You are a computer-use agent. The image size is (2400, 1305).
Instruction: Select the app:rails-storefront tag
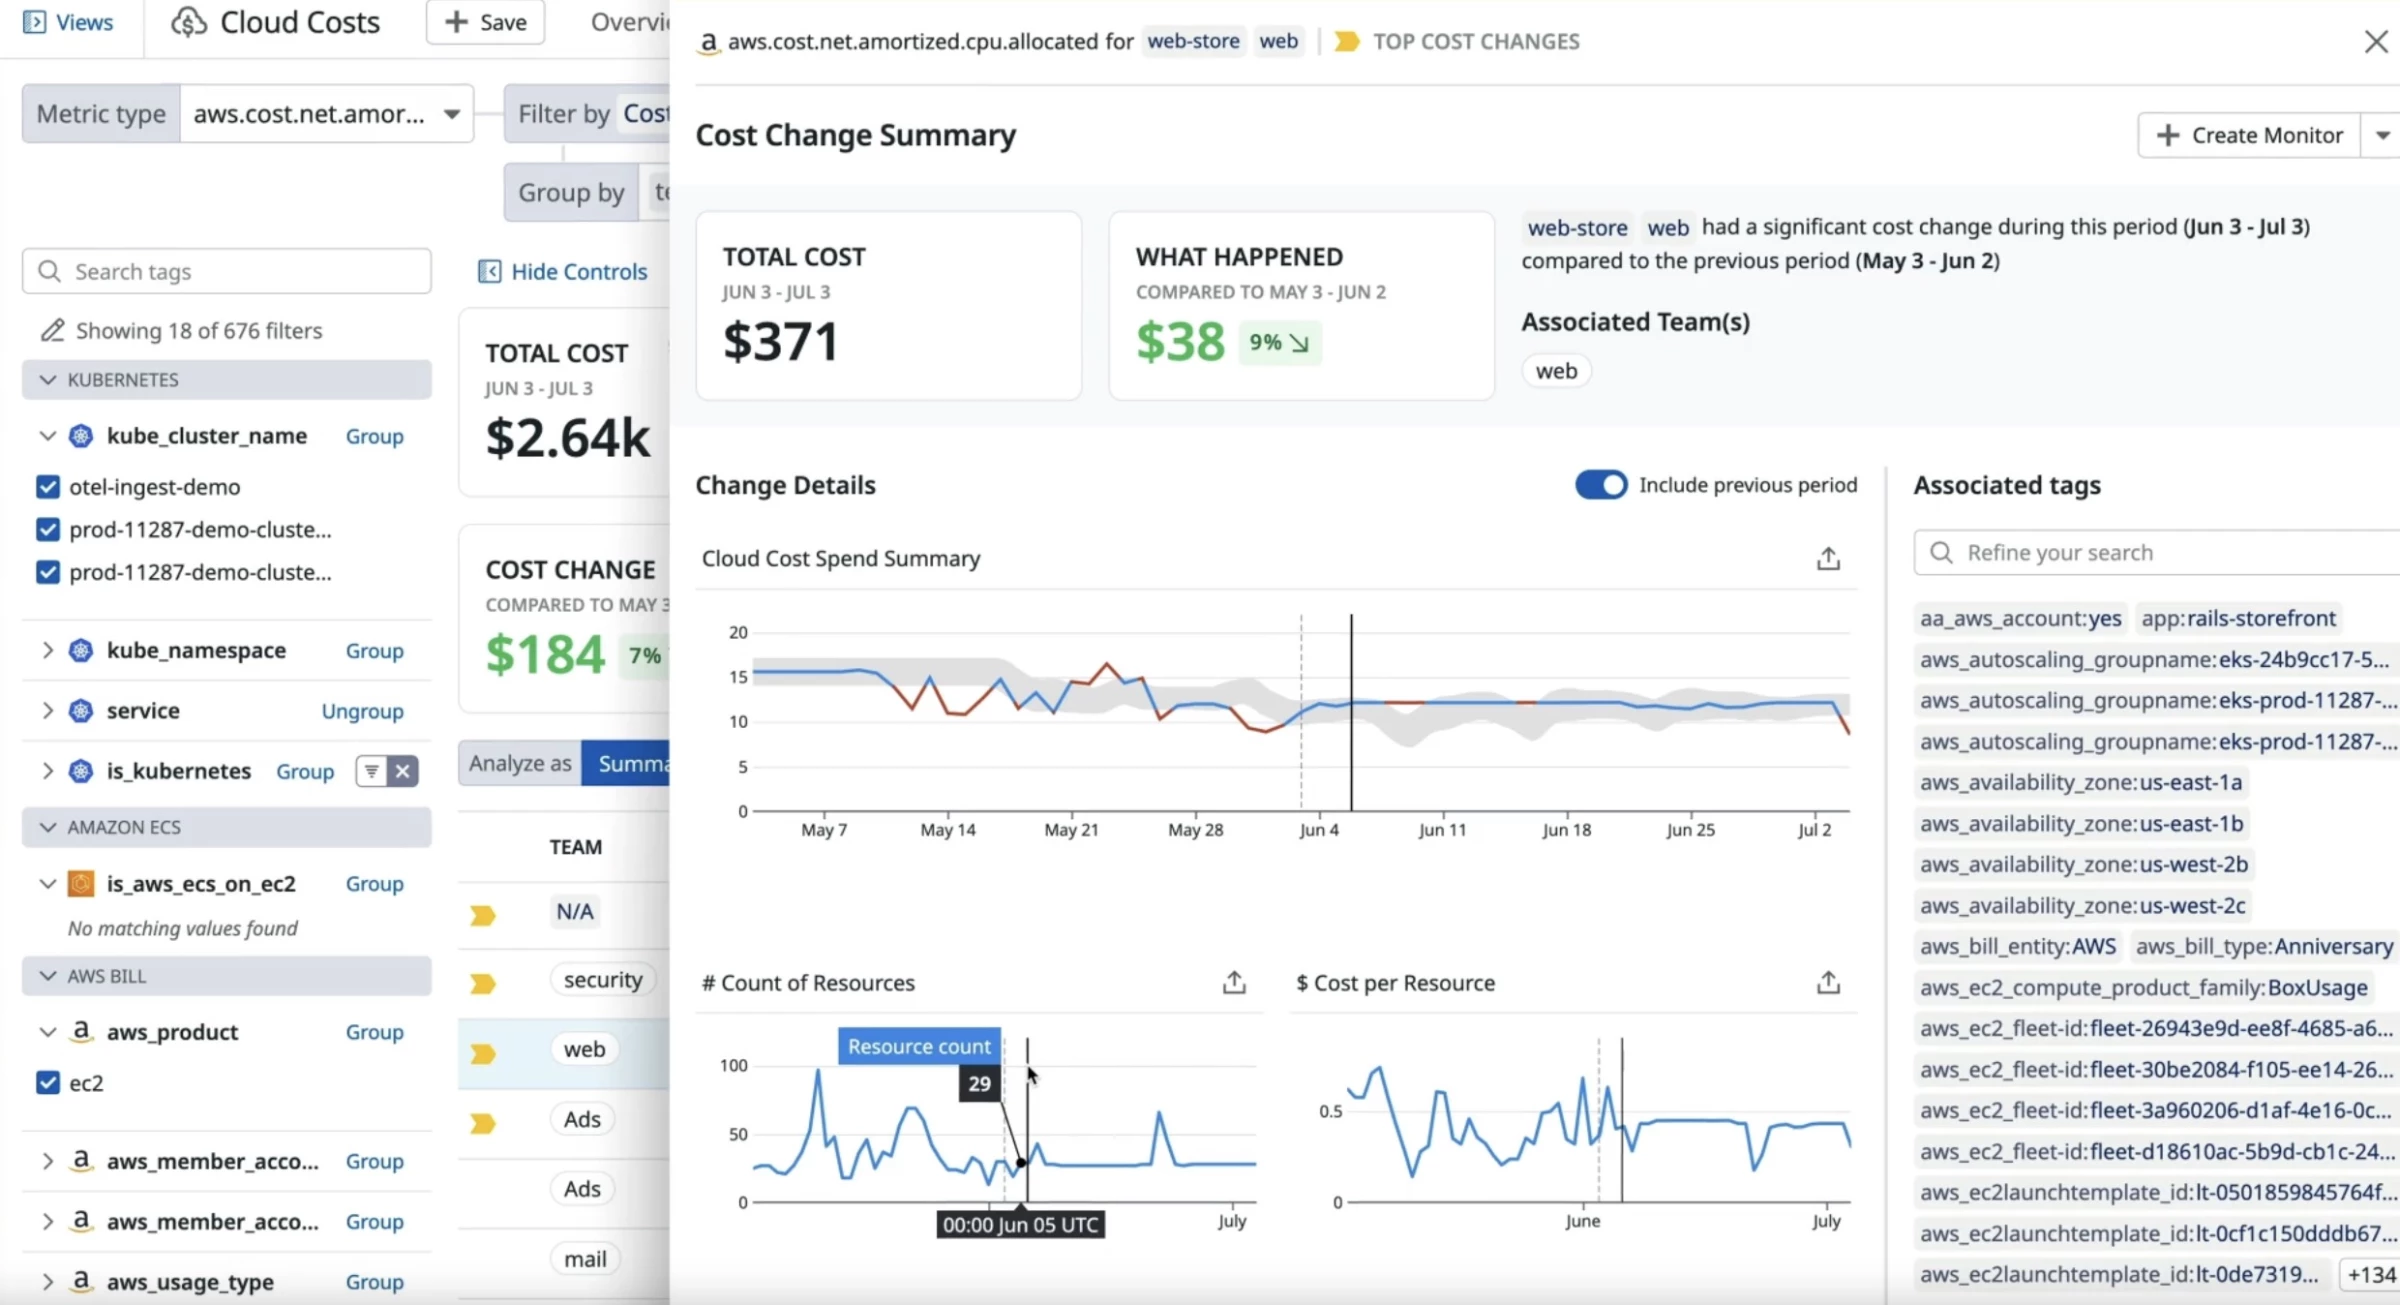2238,618
